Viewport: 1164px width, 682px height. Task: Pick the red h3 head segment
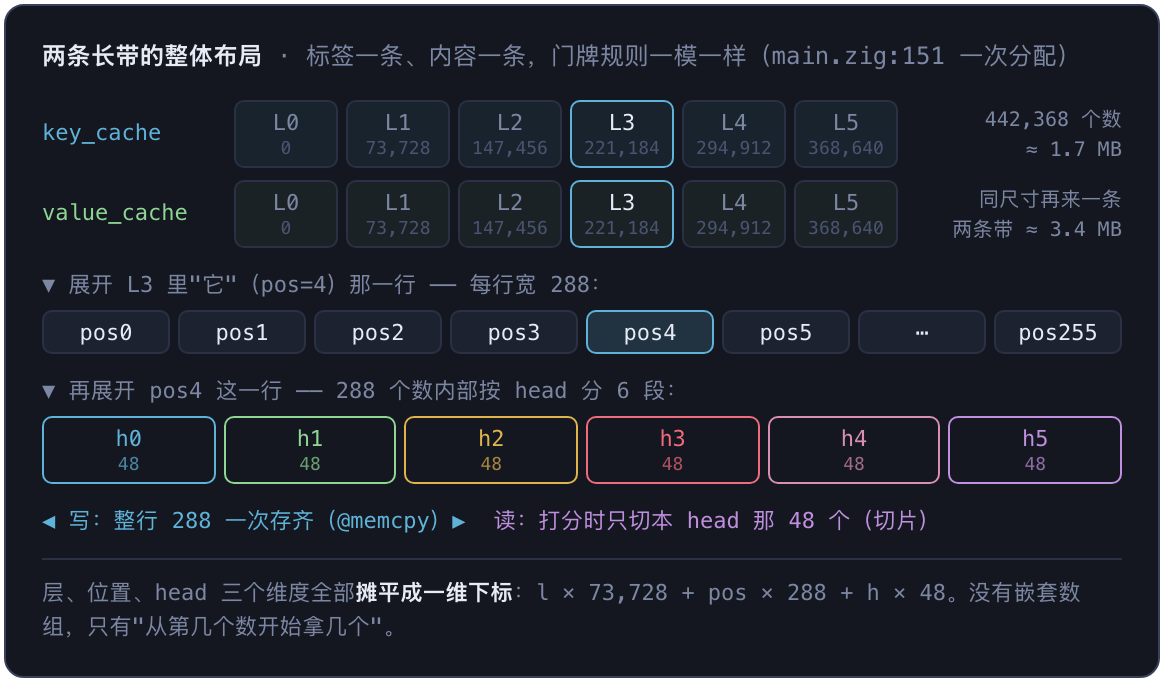pos(673,450)
